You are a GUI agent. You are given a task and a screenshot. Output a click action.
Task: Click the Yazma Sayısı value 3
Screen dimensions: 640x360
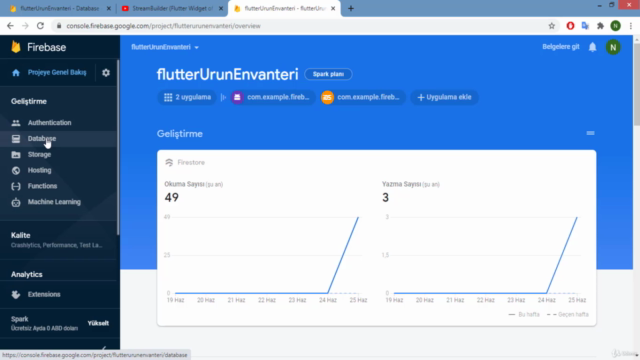385,198
